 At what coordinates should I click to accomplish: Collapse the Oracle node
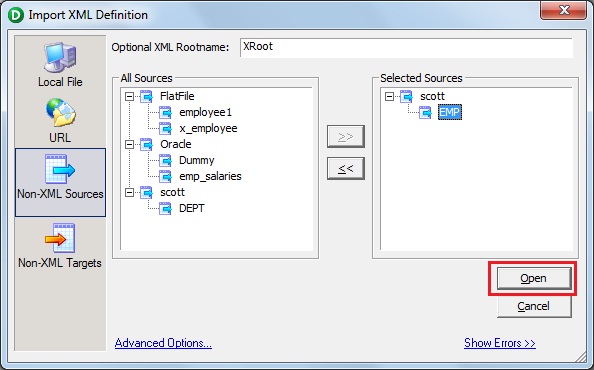130,145
